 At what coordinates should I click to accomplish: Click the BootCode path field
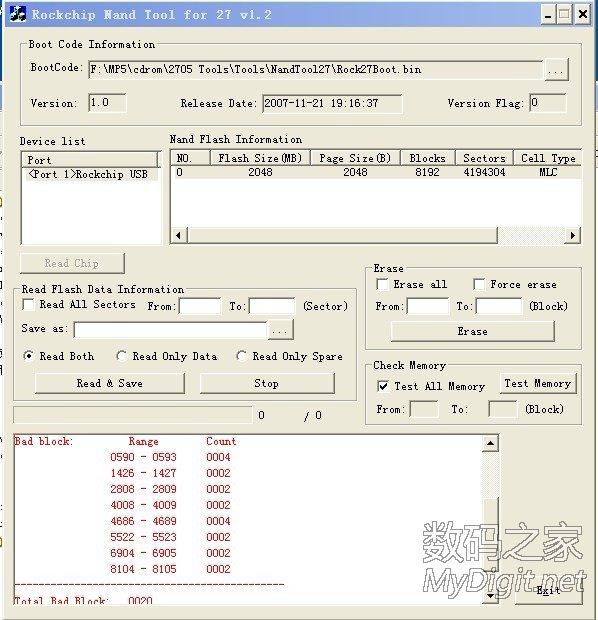click(x=315, y=70)
